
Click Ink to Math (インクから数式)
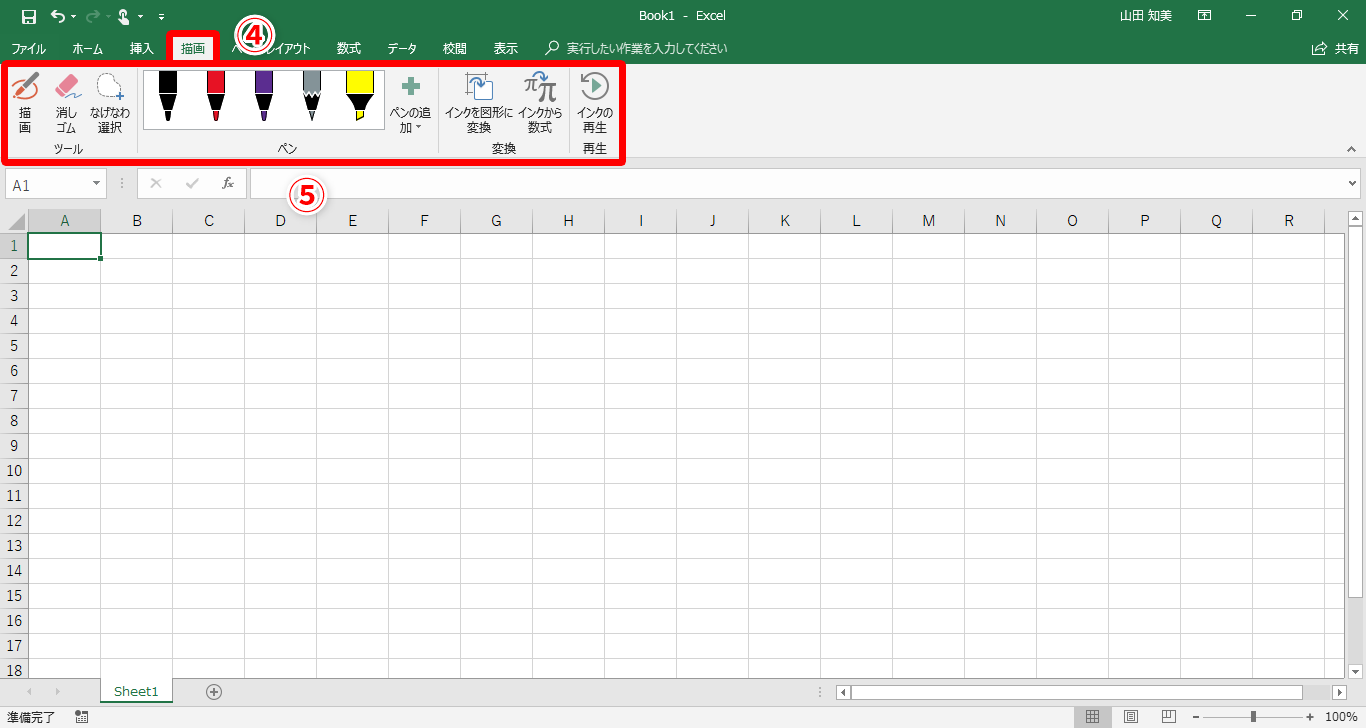point(540,103)
